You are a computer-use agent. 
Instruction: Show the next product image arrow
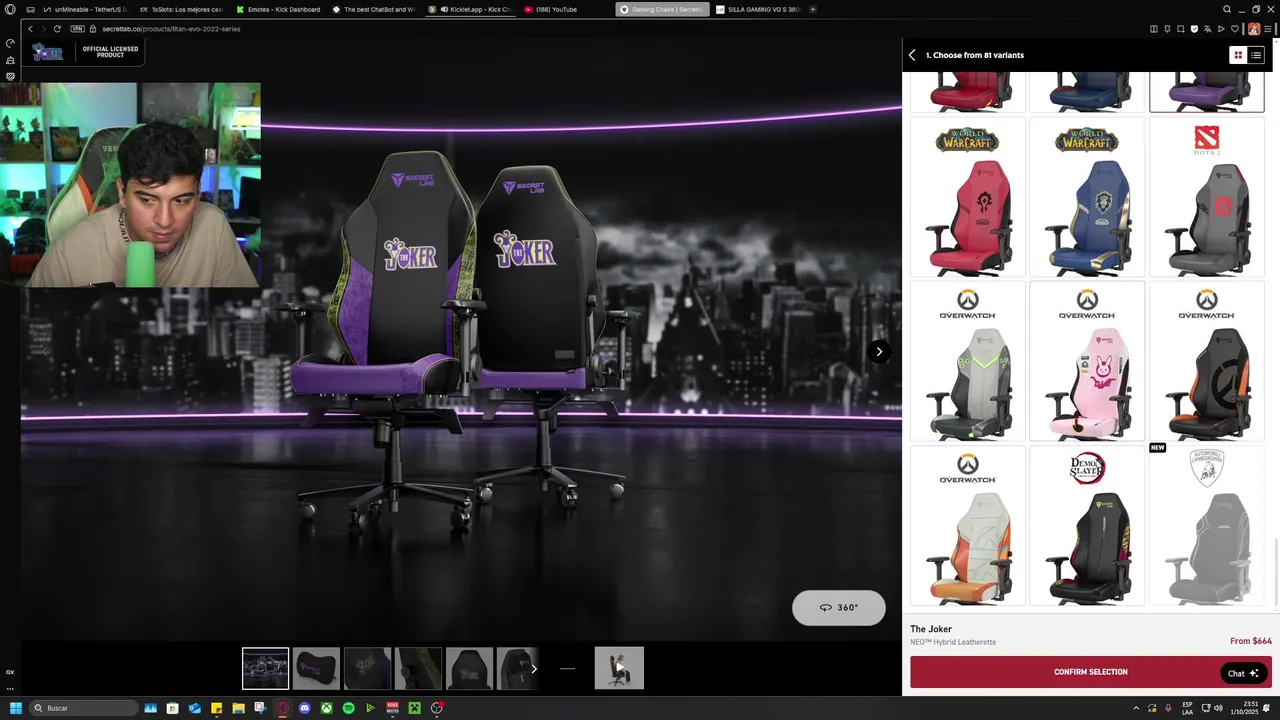[x=879, y=351]
